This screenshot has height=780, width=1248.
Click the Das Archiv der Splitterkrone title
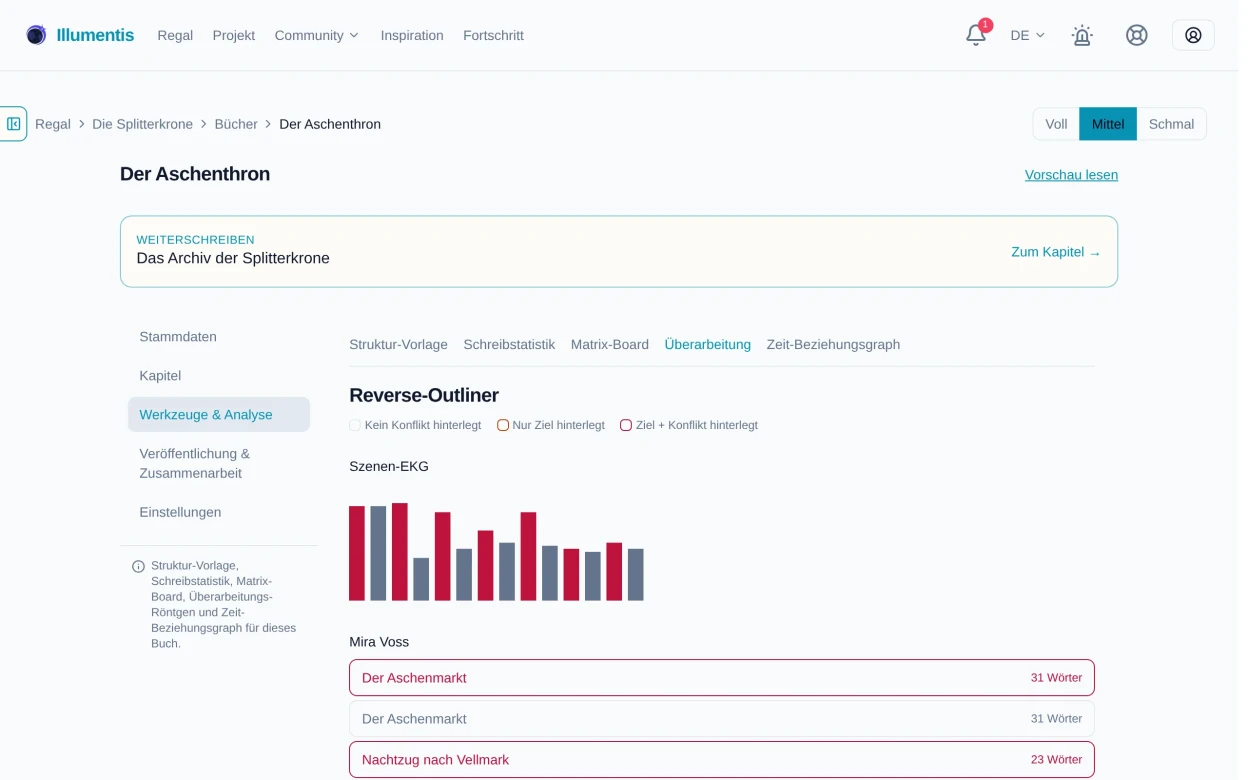[233, 258]
